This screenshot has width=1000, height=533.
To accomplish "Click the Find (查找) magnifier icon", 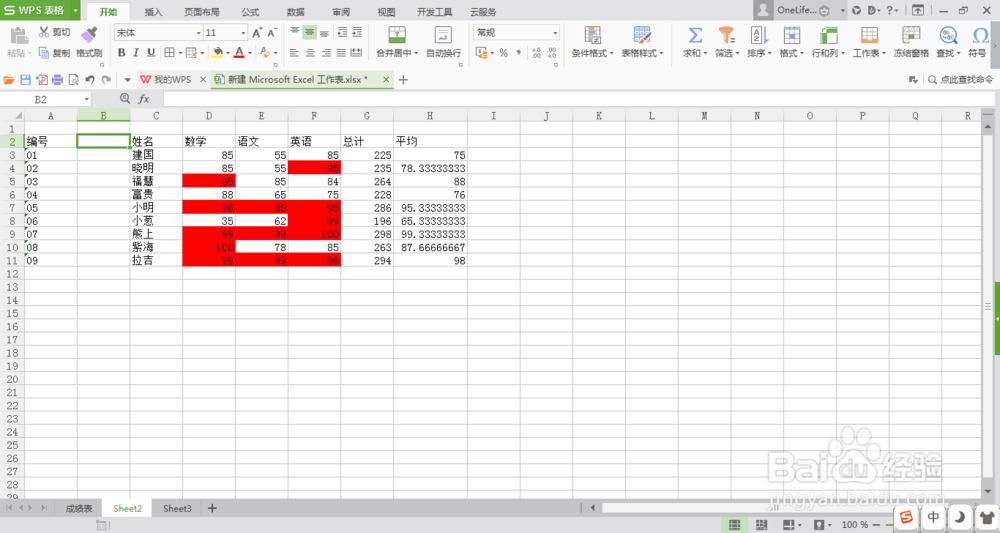I will (x=948, y=34).
